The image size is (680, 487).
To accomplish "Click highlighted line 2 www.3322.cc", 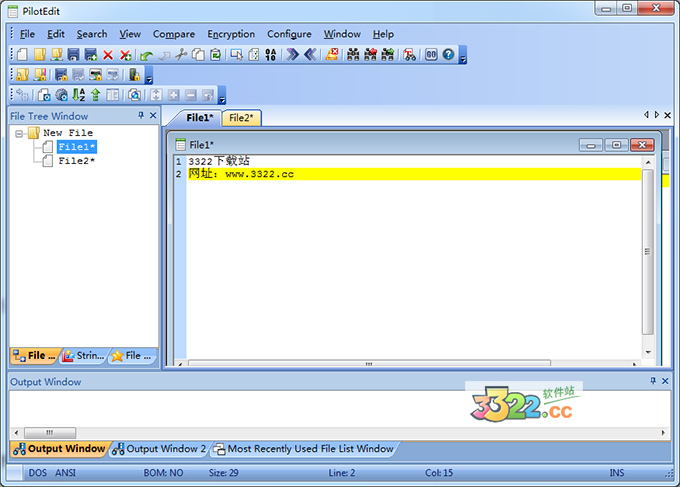I will (x=259, y=174).
